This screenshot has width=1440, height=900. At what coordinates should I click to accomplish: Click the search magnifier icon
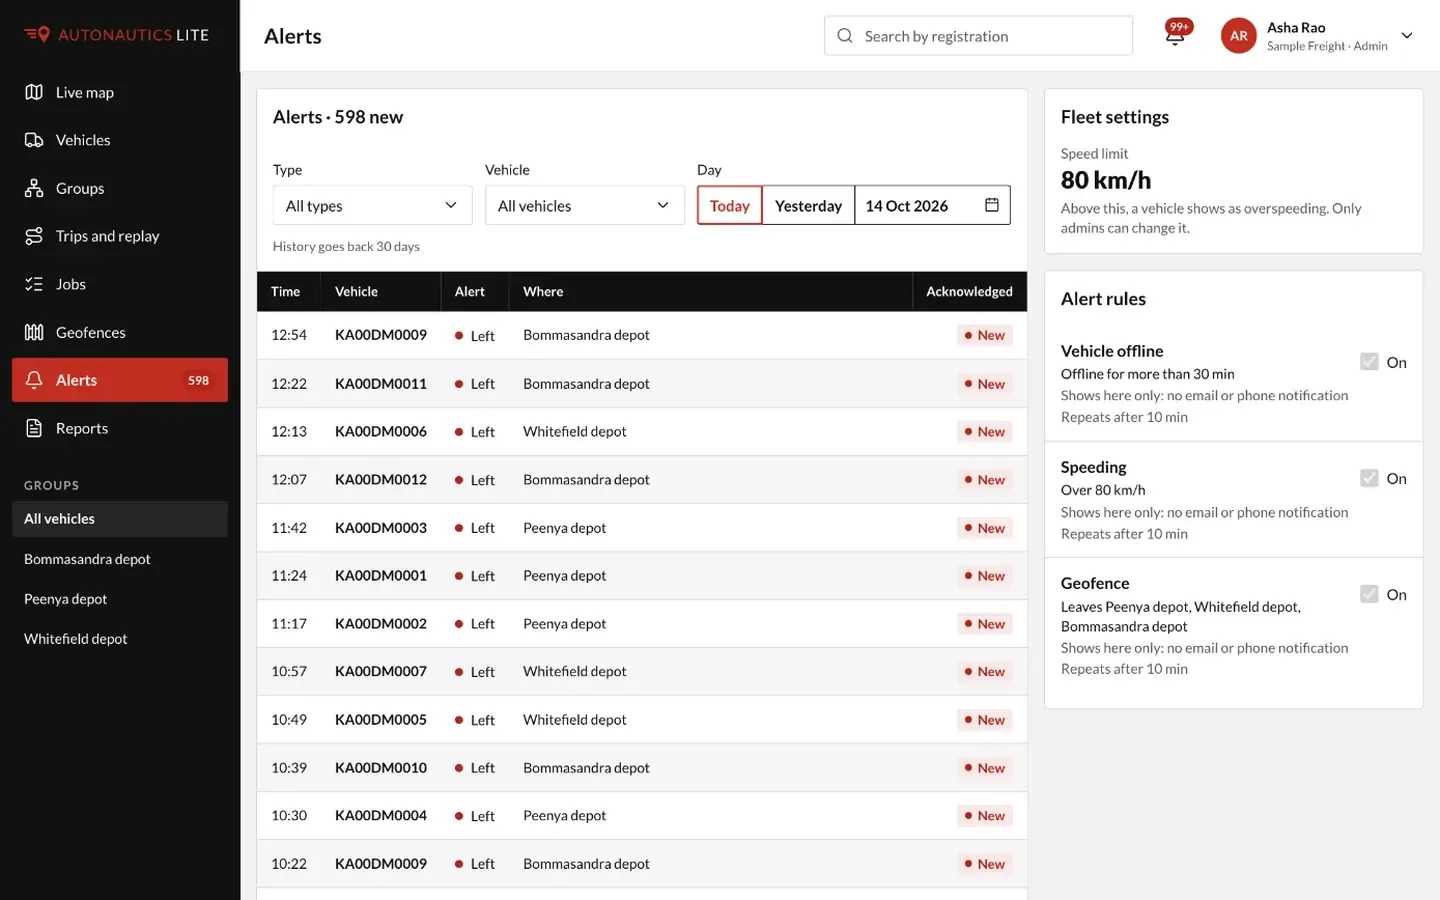click(845, 36)
